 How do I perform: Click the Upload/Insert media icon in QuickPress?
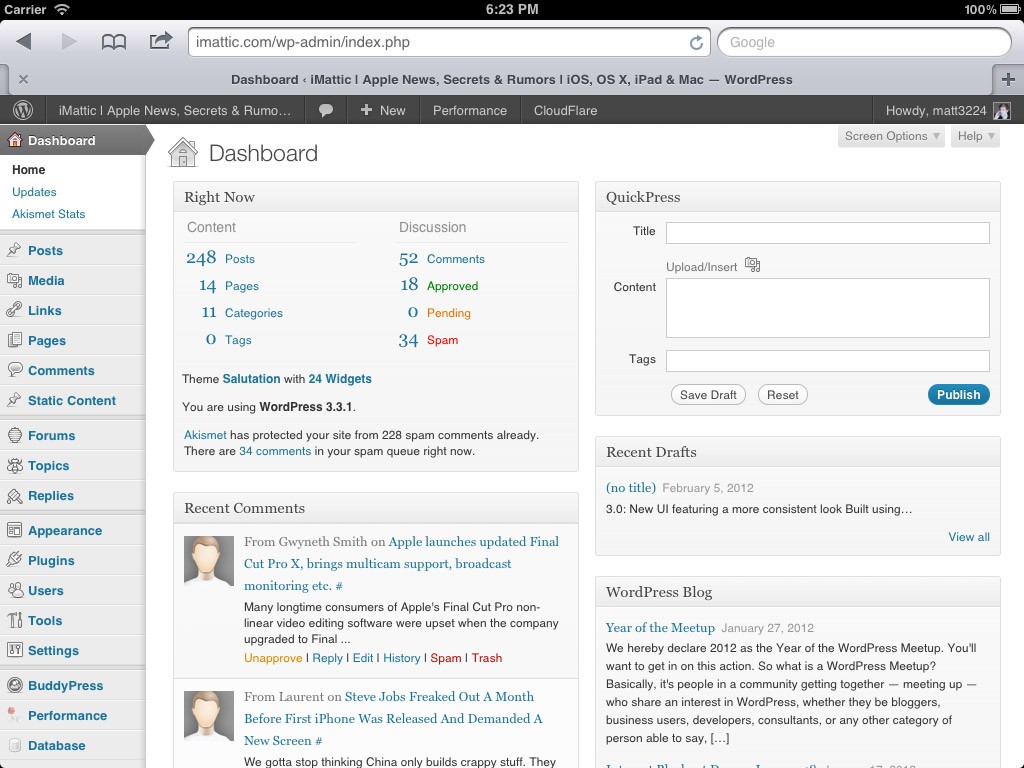[x=752, y=264]
